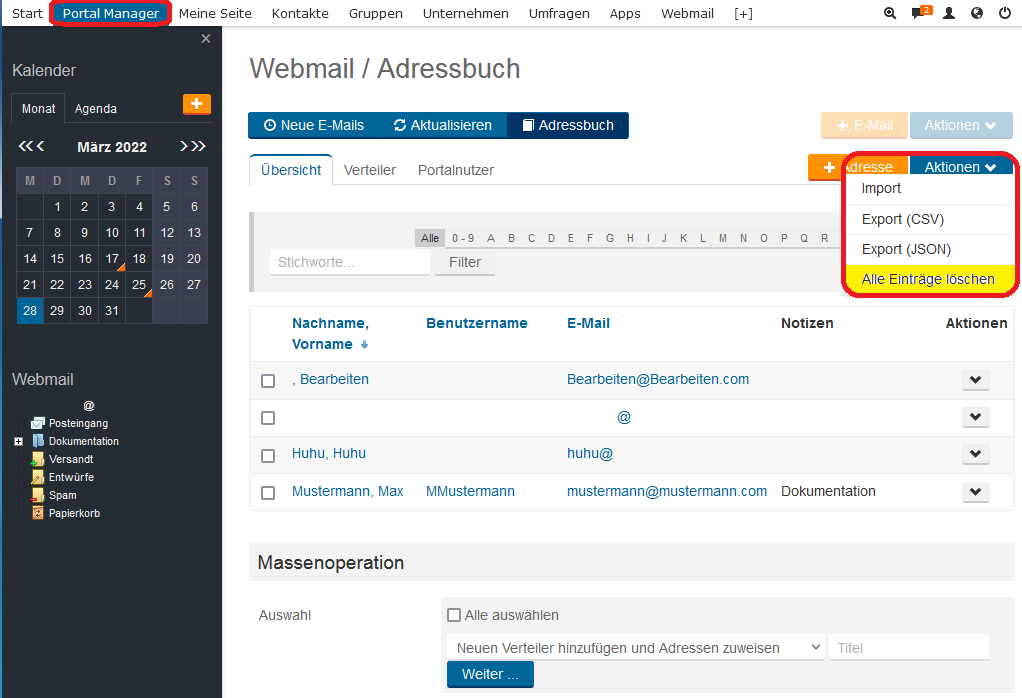The image size is (1022, 698).
Task: Choose Export (JSON) menu entry
Action: tap(931, 249)
